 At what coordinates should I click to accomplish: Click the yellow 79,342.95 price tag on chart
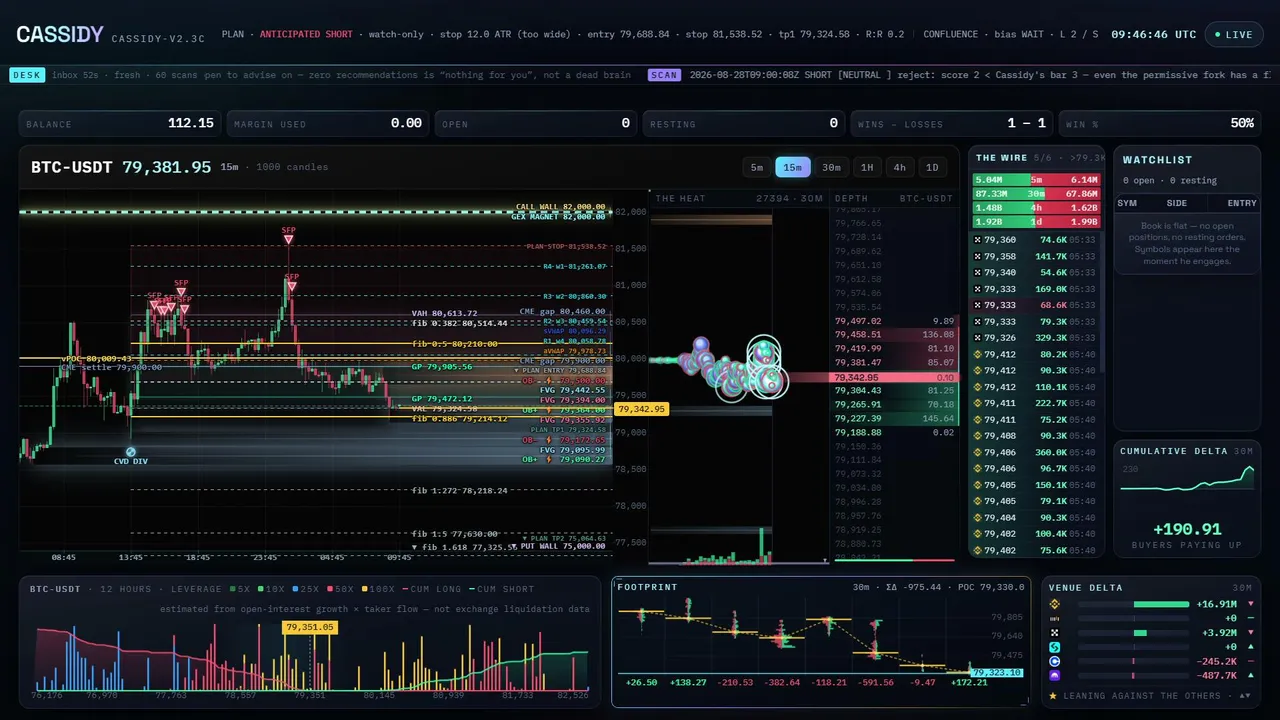click(641, 409)
